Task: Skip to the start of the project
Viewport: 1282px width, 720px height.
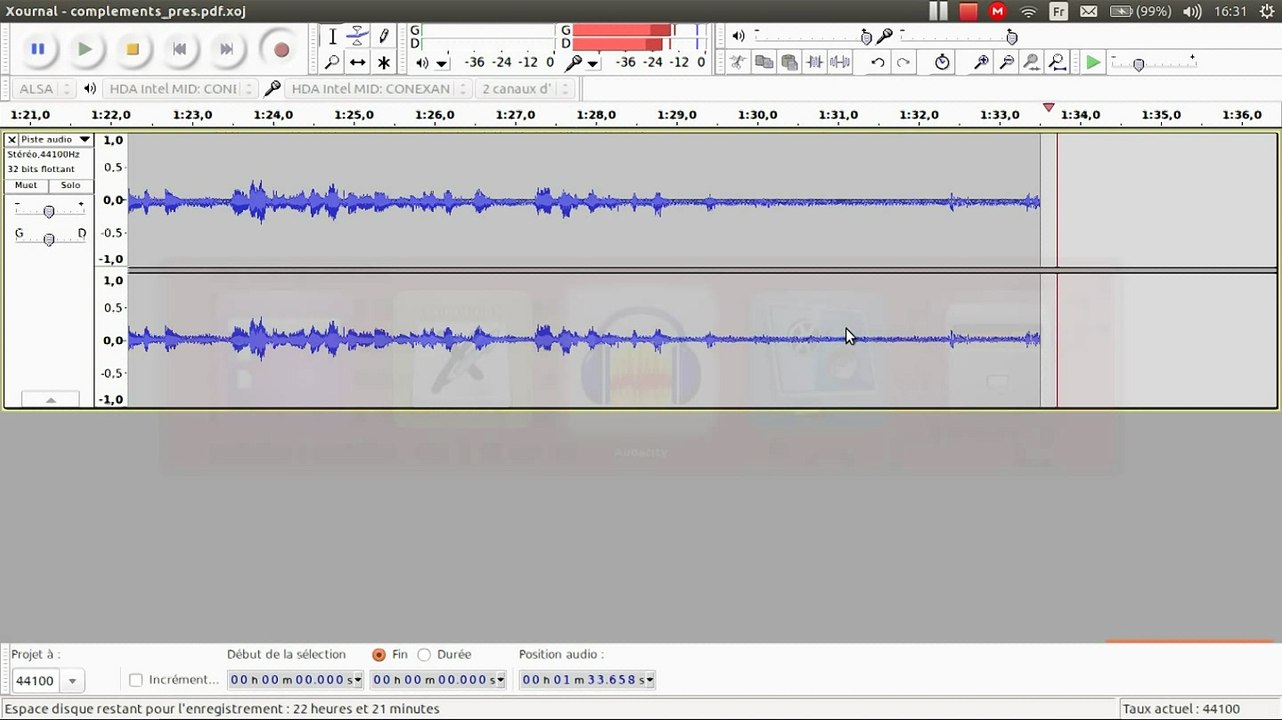Action: 179,49
